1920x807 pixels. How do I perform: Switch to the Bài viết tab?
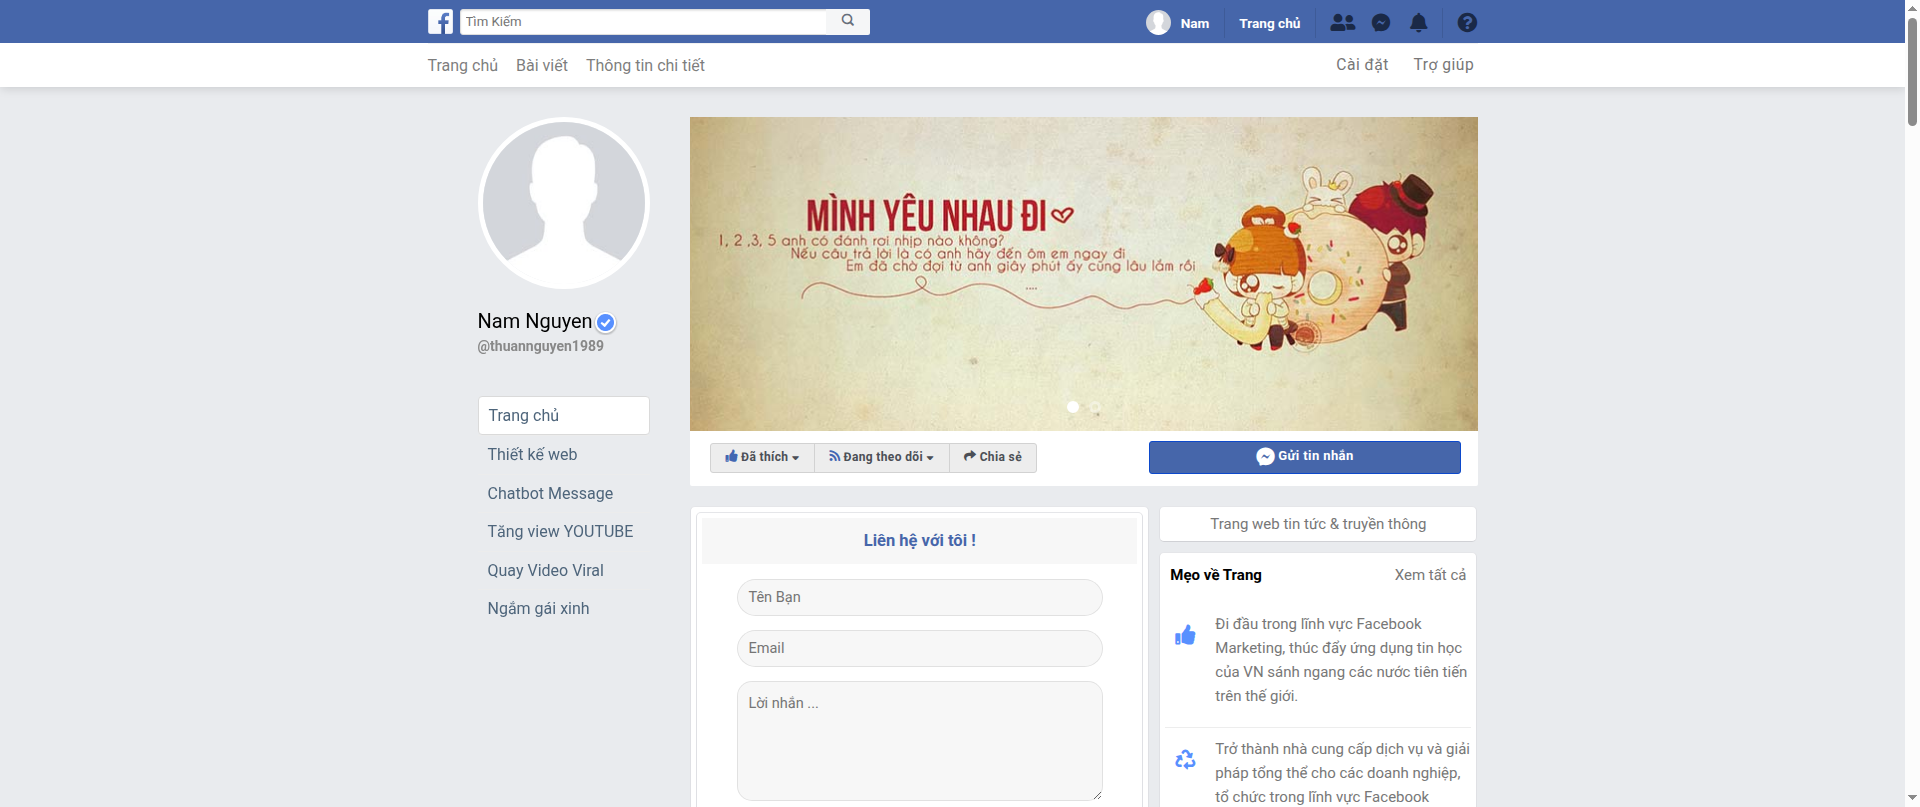click(x=542, y=65)
